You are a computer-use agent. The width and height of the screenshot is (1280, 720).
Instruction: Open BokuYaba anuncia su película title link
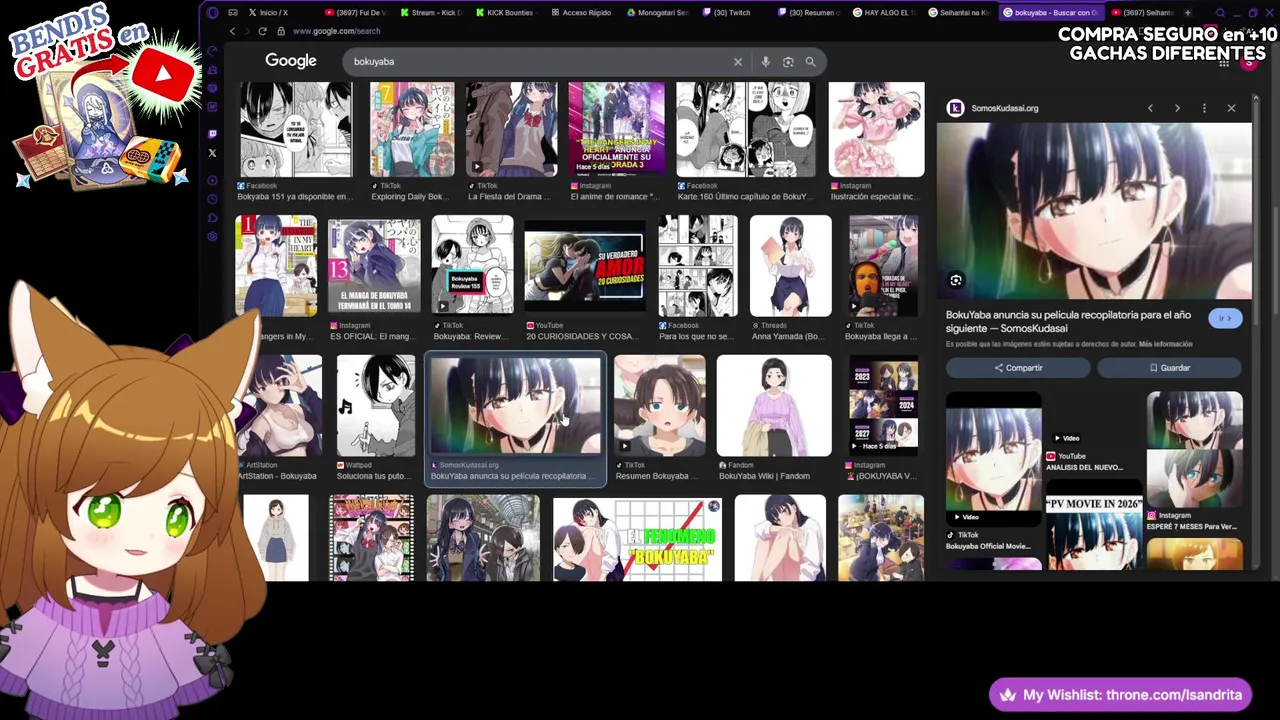(1068, 321)
